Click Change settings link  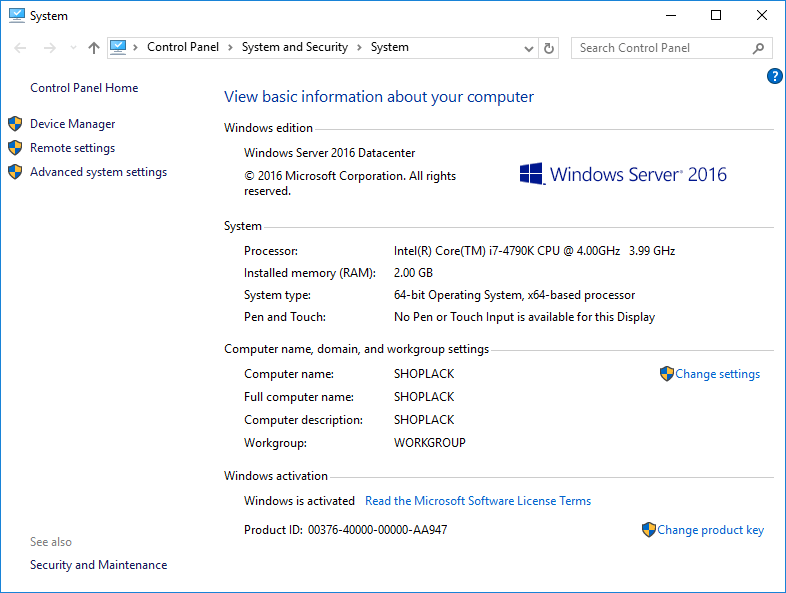click(x=717, y=374)
